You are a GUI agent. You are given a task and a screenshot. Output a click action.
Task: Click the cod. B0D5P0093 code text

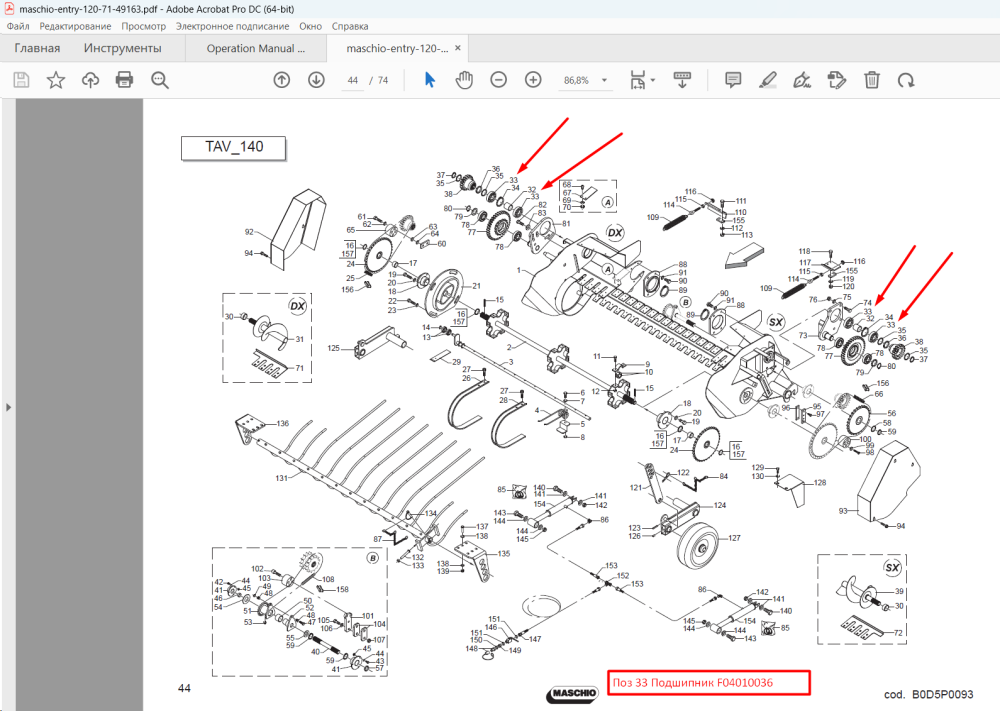[x=929, y=694]
